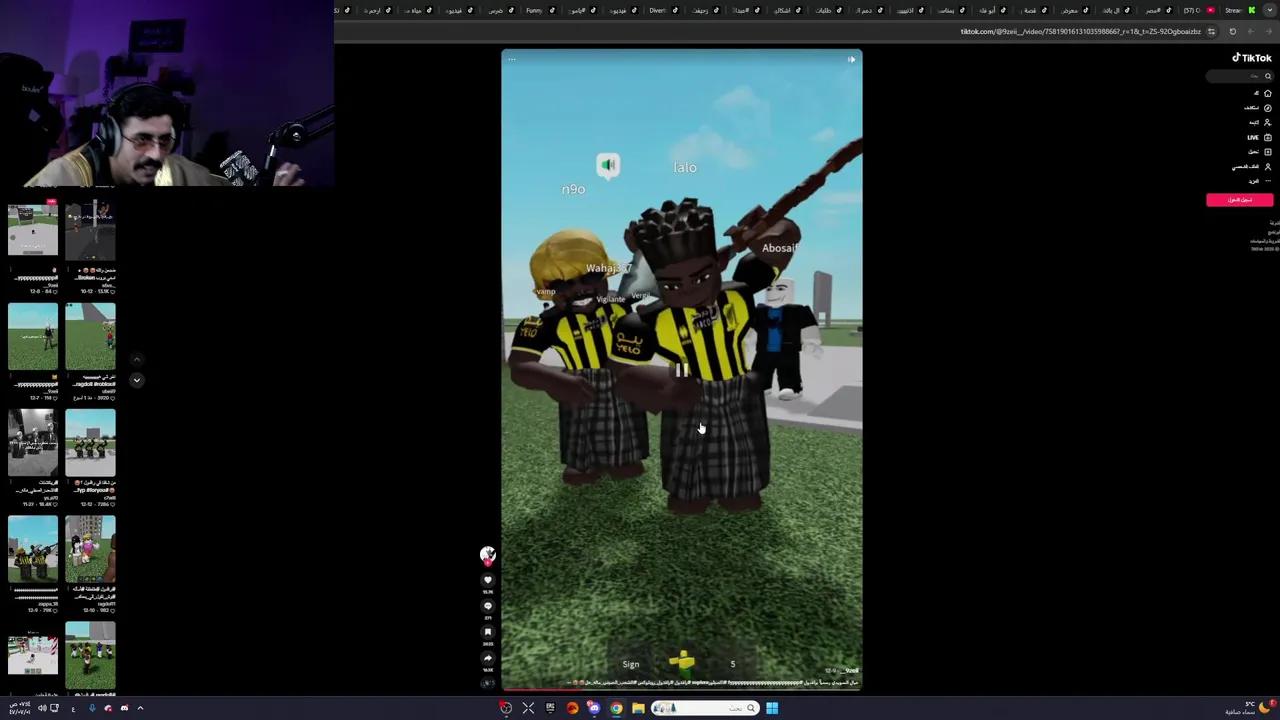This screenshot has height=720, width=1280.
Task: Click the TikTok search field
Action: (1240, 76)
